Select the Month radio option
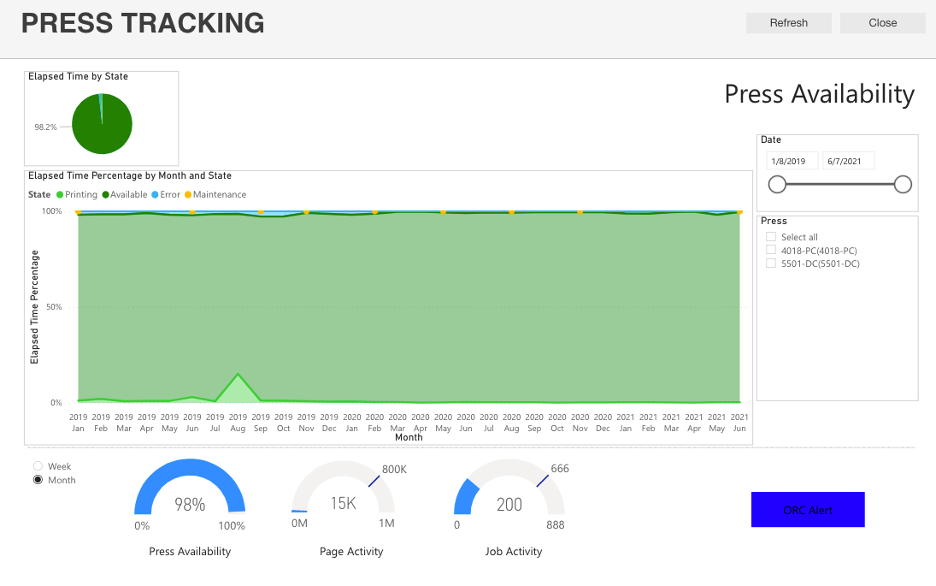 click(39, 480)
